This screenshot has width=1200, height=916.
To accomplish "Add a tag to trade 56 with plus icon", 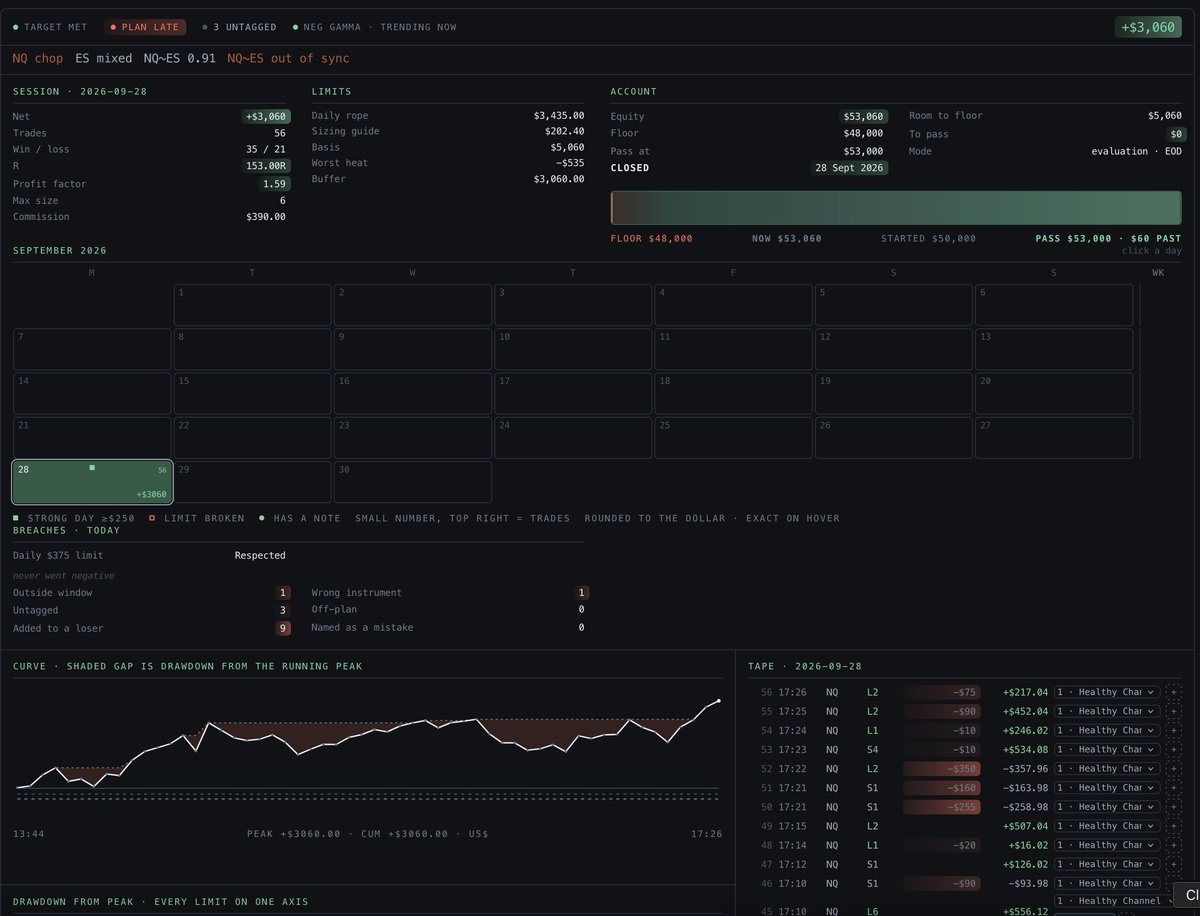I will tap(1174, 692).
